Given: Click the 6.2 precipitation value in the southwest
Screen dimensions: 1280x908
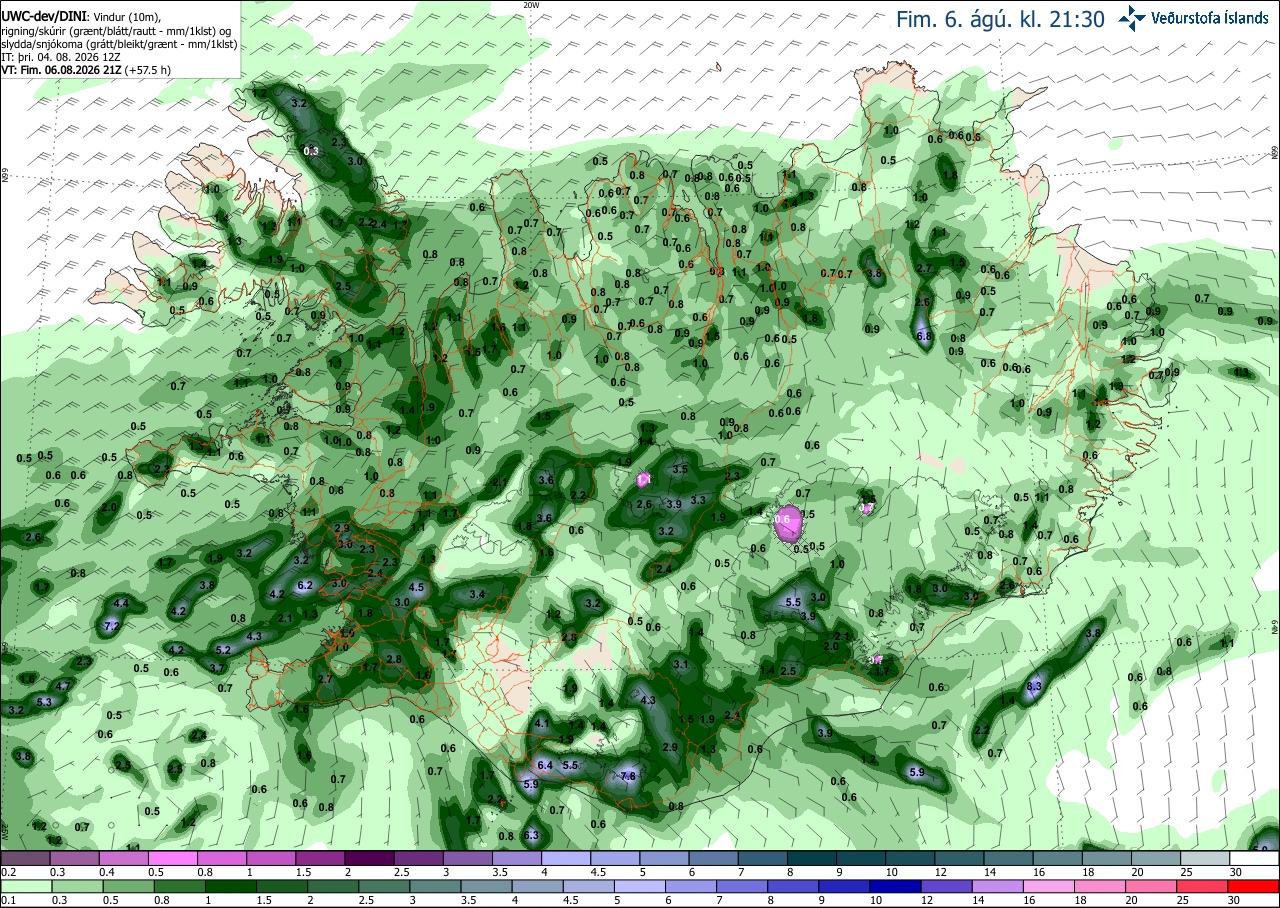Looking at the screenshot, I should click(305, 585).
